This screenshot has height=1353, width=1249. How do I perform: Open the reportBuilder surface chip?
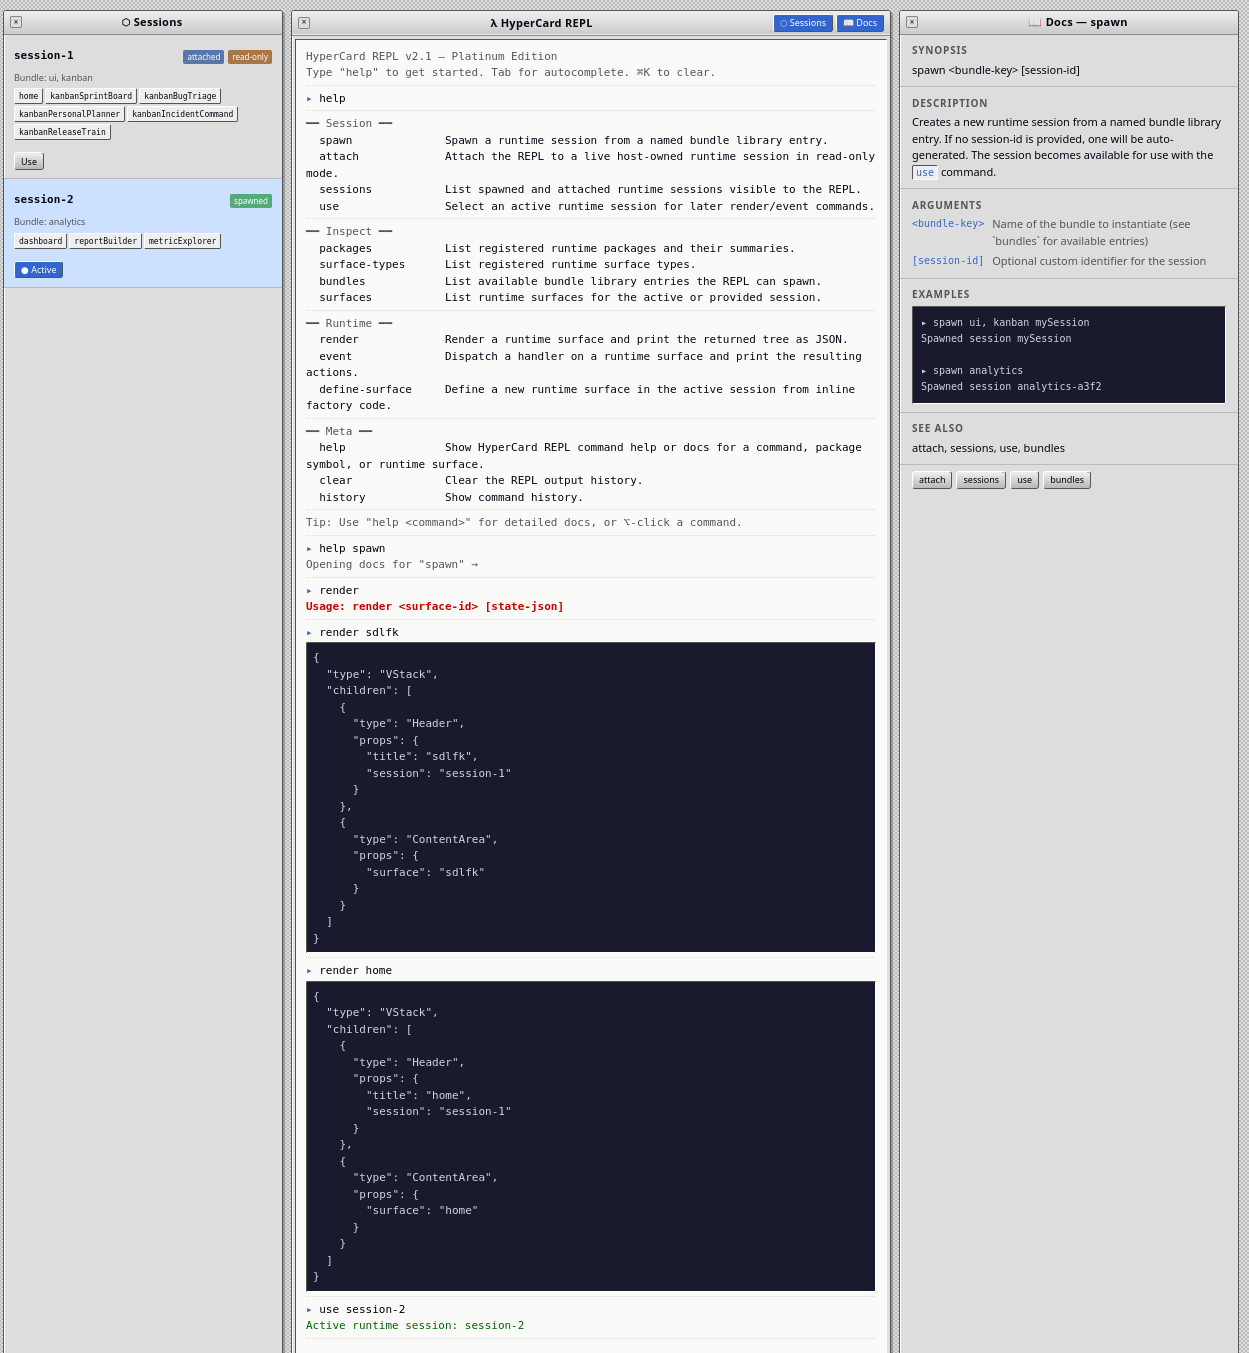tap(105, 241)
